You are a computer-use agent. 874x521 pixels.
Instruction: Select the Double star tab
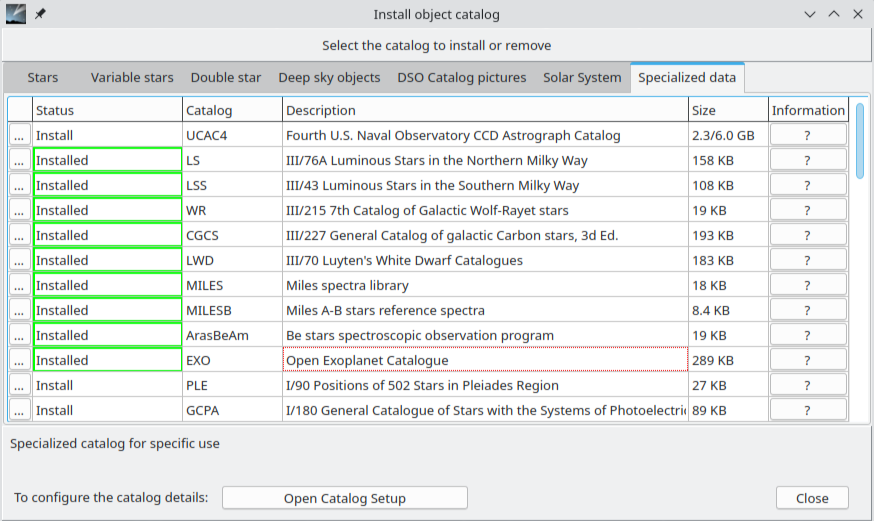pos(226,77)
